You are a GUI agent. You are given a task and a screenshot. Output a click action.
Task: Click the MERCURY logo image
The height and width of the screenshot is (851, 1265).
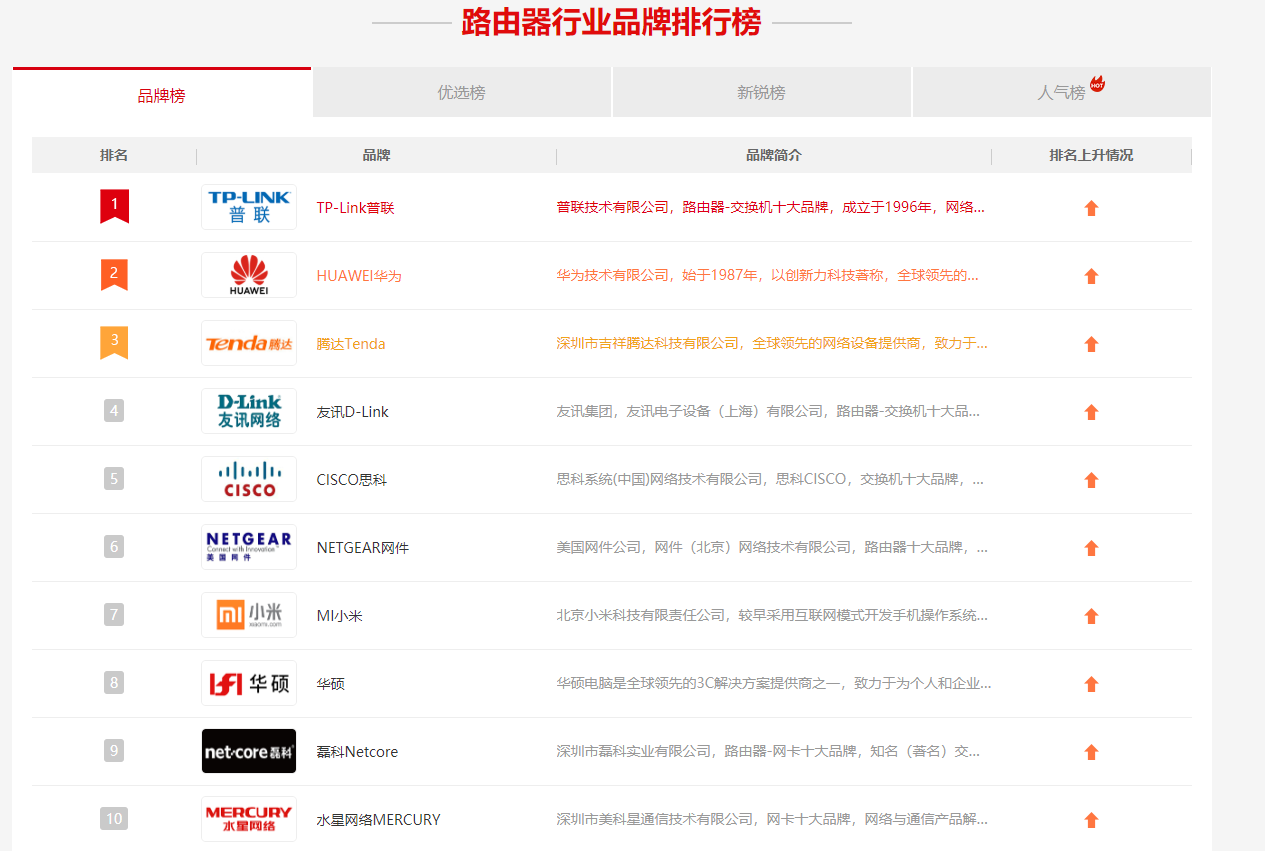248,819
